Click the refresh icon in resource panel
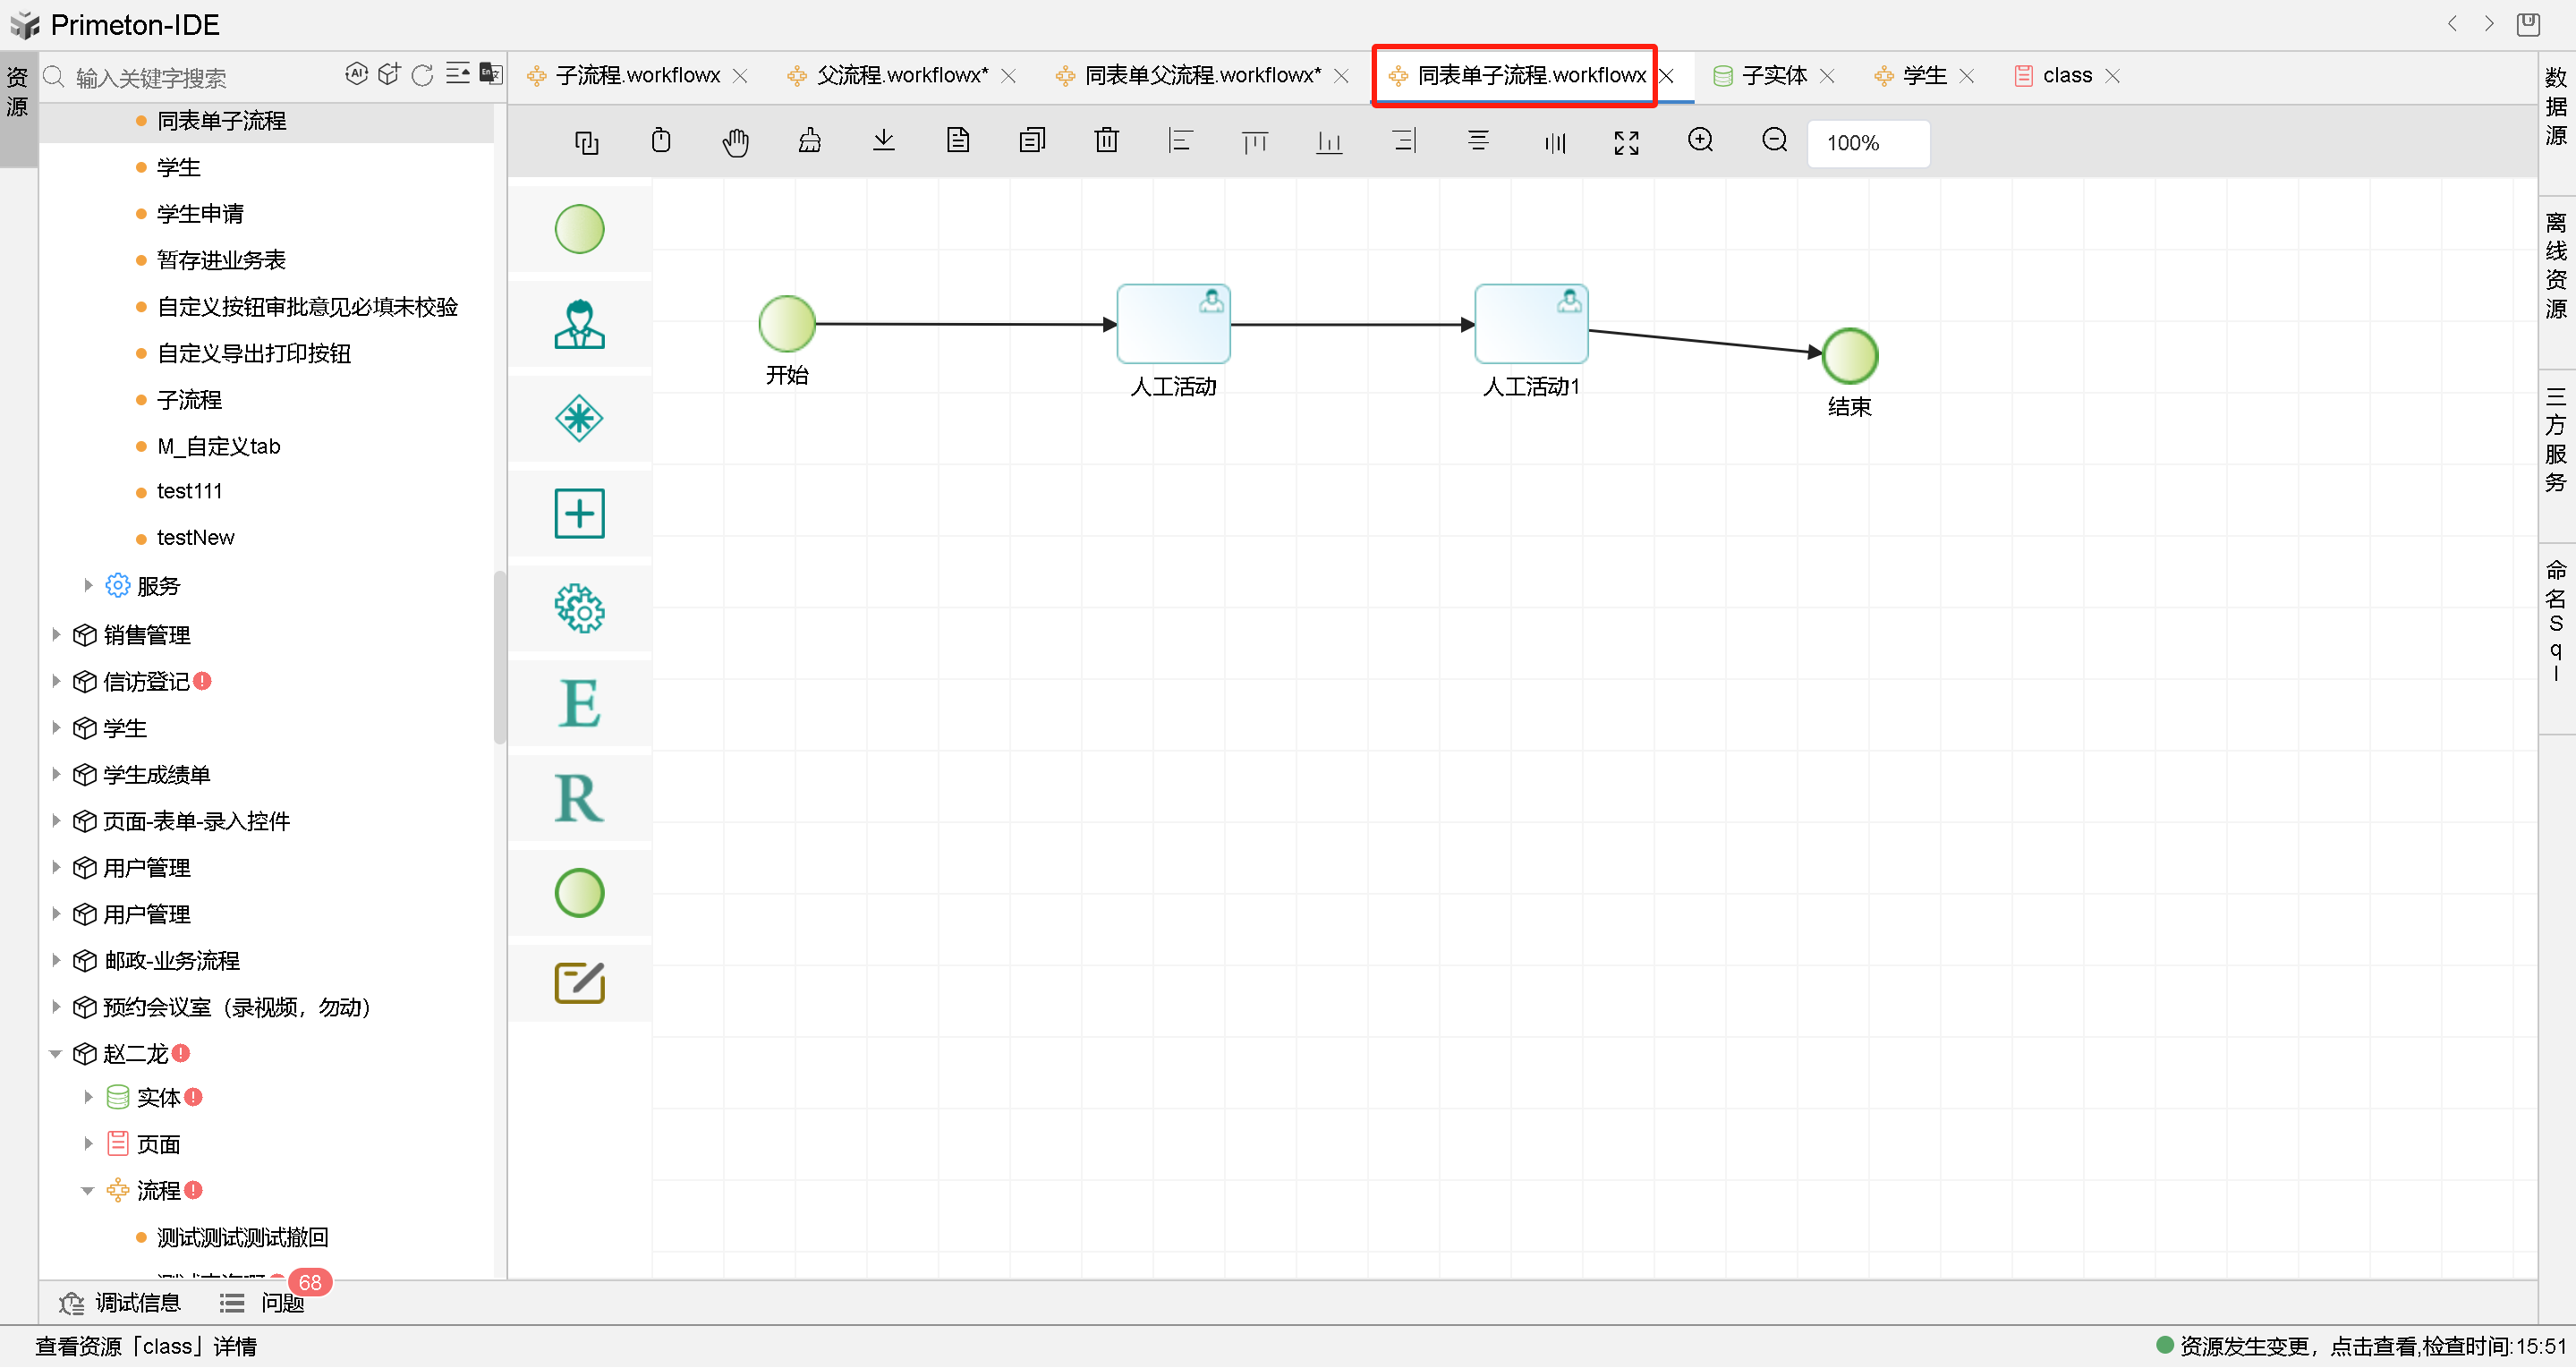Image resolution: width=2576 pixels, height=1368 pixels. pyautogui.click(x=422, y=75)
